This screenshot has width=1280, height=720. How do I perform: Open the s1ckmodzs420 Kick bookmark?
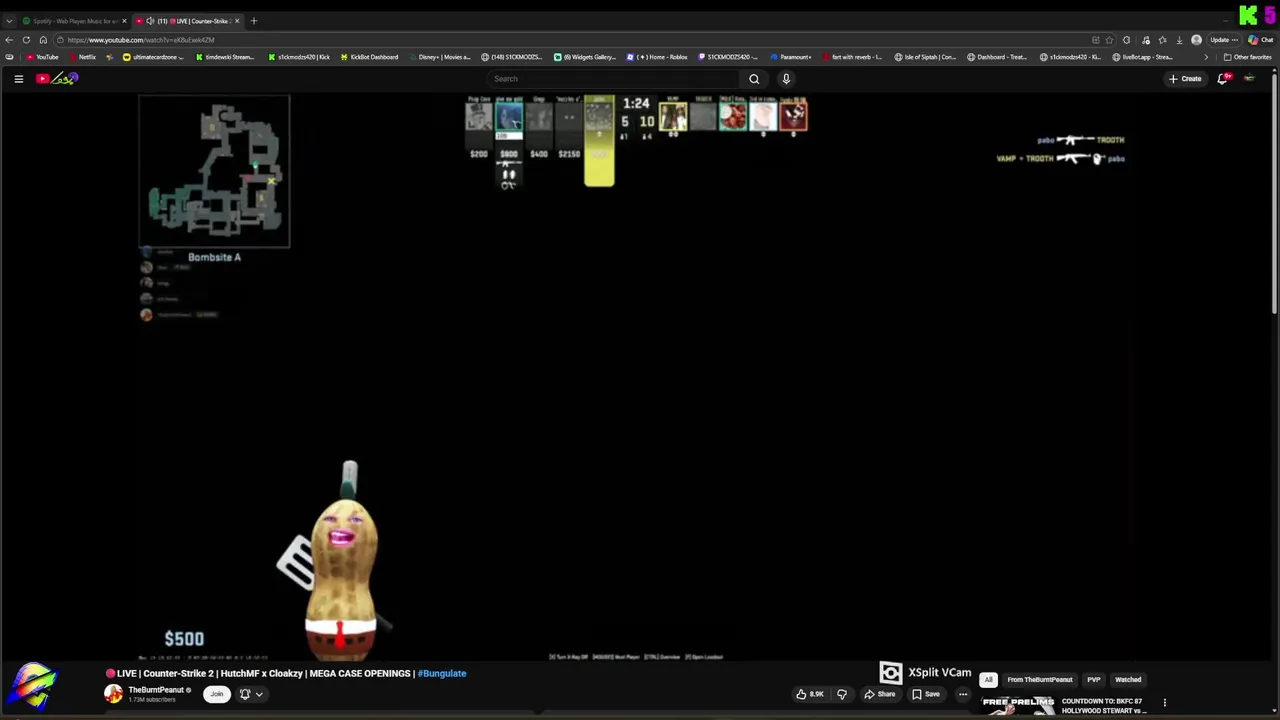[299, 57]
